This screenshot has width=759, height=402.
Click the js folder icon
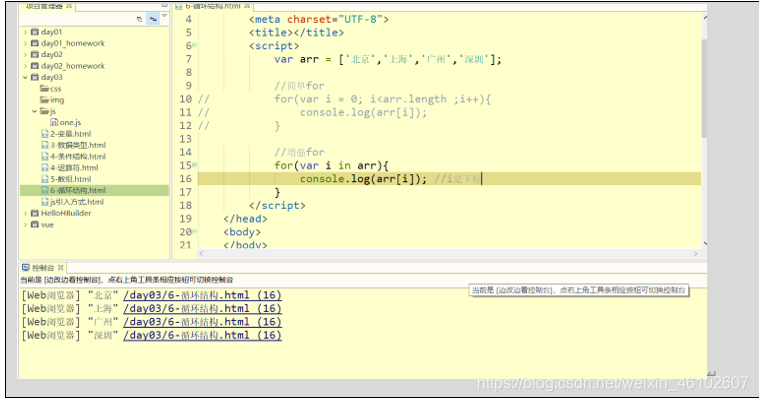[x=45, y=111]
